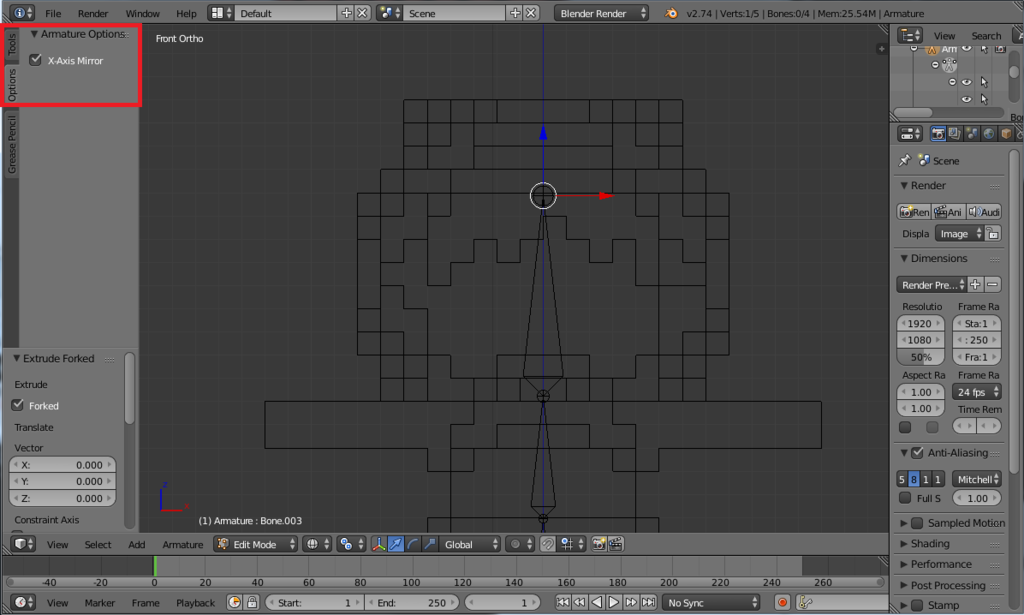Open the Armature menu in 3D header
This screenshot has height=615, width=1024.
click(x=182, y=544)
